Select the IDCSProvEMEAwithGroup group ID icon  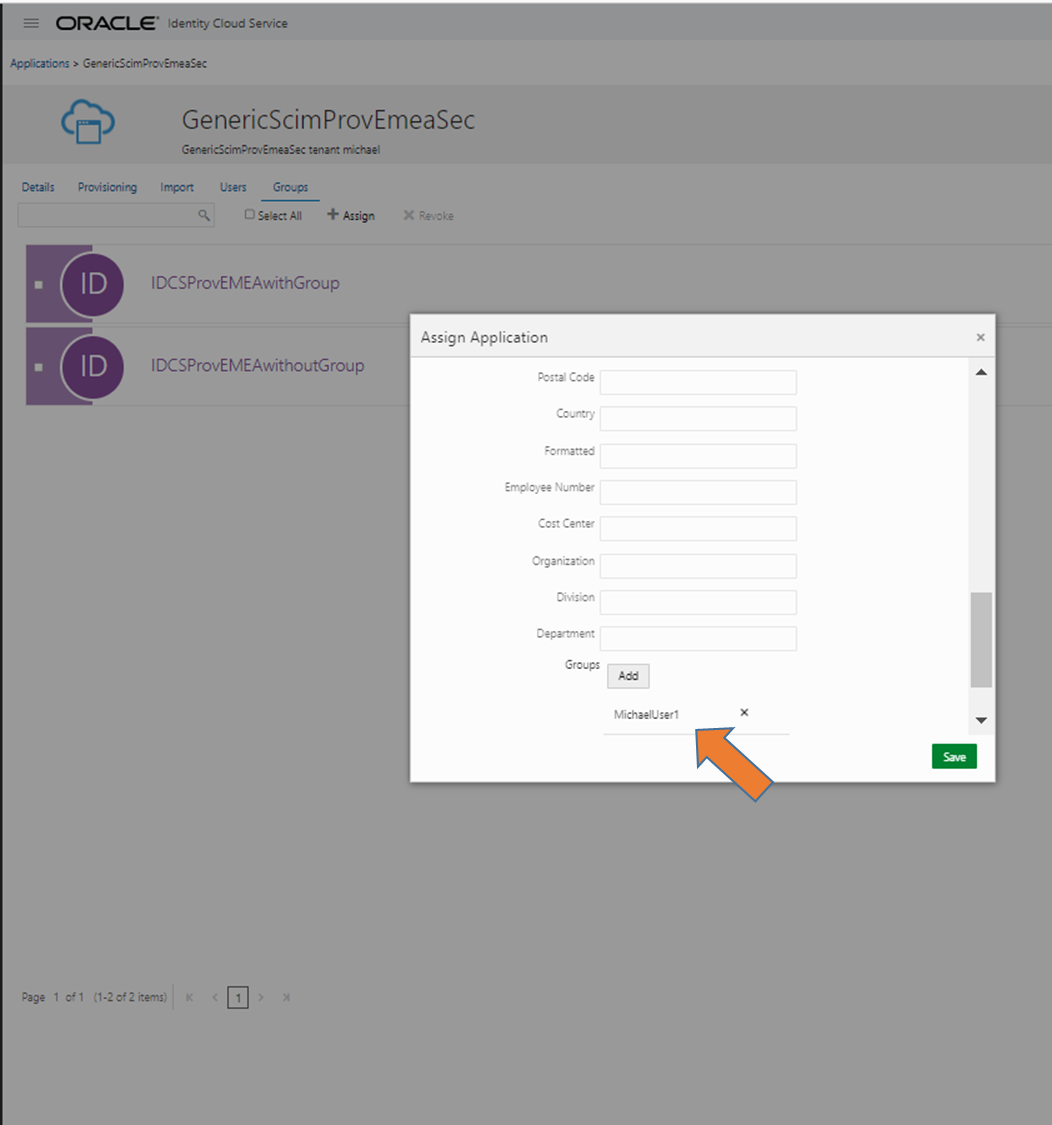(x=93, y=283)
